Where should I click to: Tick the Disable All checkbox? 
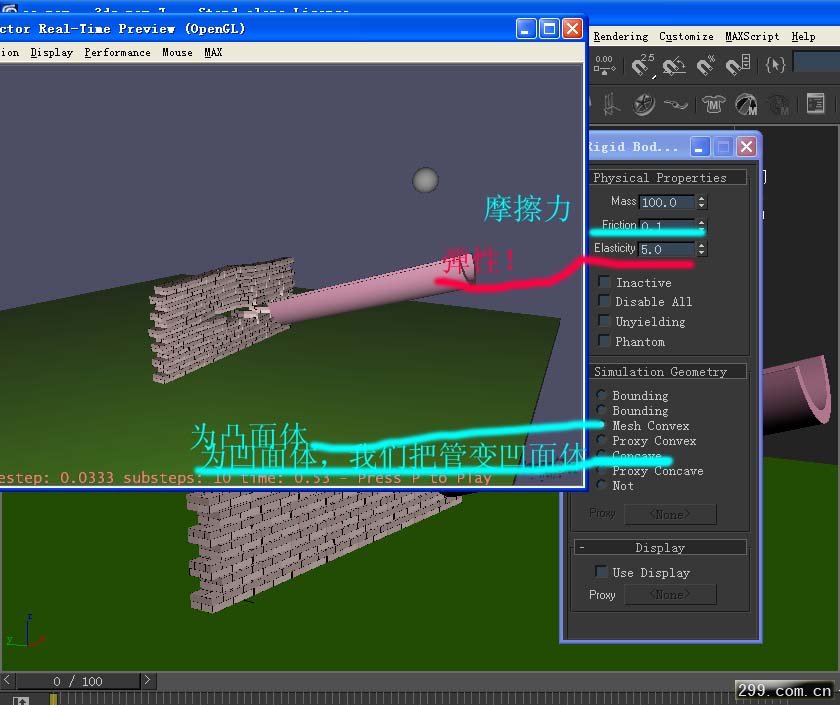click(x=604, y=301)
